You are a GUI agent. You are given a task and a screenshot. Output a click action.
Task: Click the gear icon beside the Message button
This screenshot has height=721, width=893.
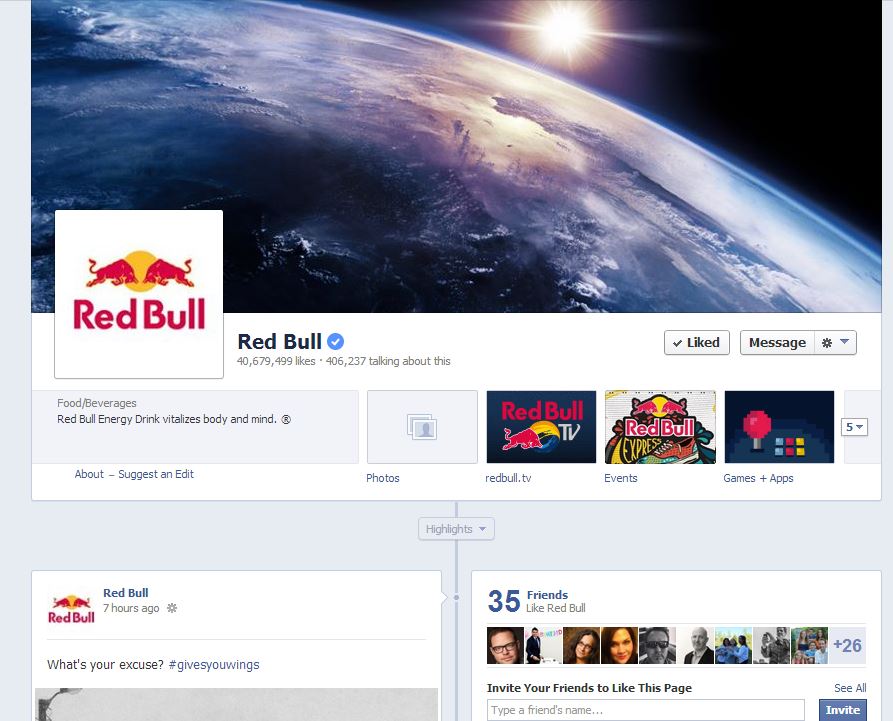click(827, 343)
